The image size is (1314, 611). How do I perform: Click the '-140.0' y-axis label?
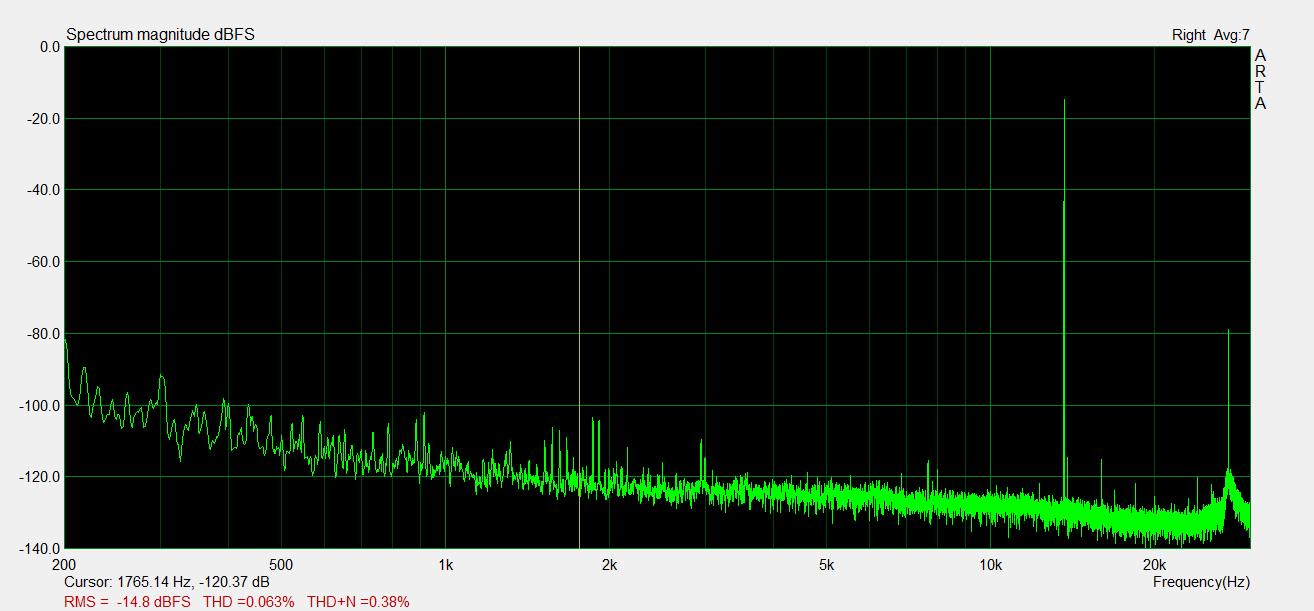point(38,549)
